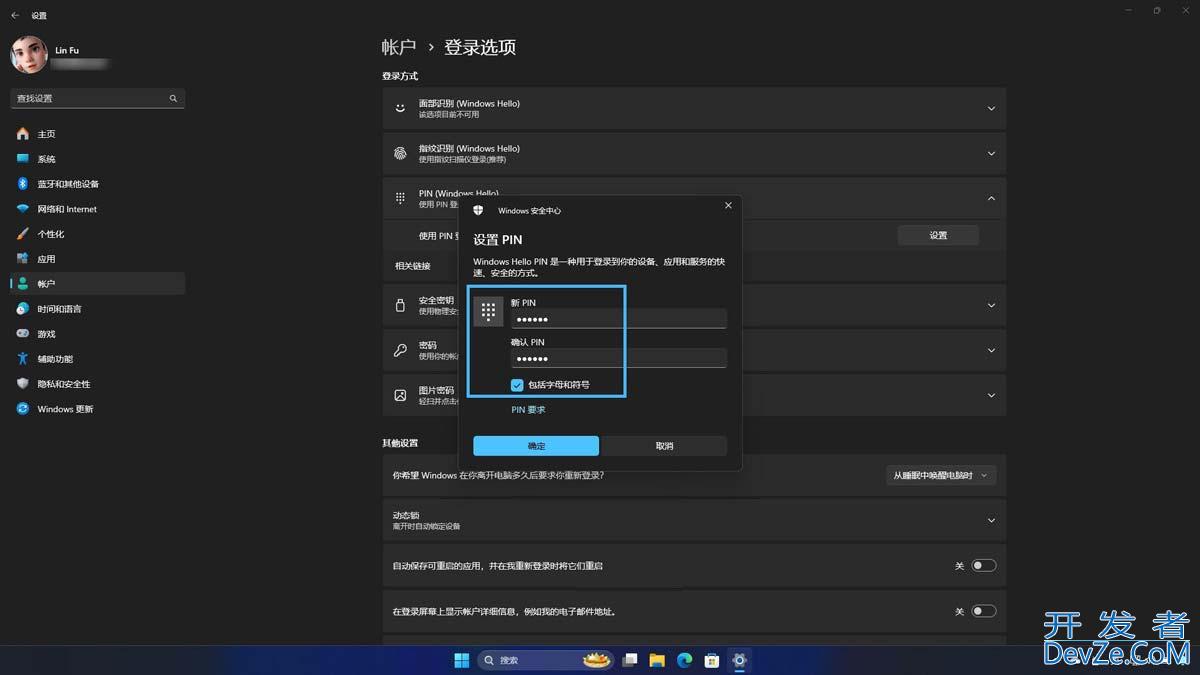Select the 帐户 sidebar item
This screenshot has width=1200, height=675.
point(98,284)
